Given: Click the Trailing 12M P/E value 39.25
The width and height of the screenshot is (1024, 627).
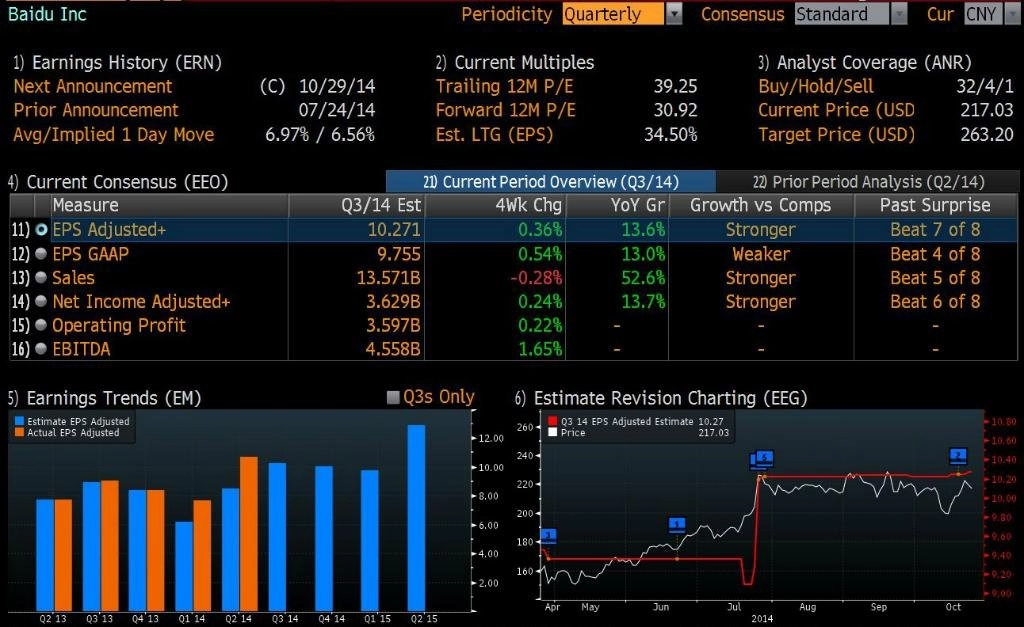Looking at the screenshot, I should point(675,86).
